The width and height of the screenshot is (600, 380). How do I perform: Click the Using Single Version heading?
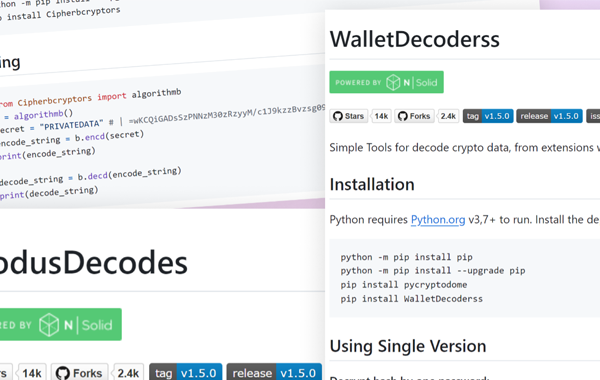click(408, 346)
